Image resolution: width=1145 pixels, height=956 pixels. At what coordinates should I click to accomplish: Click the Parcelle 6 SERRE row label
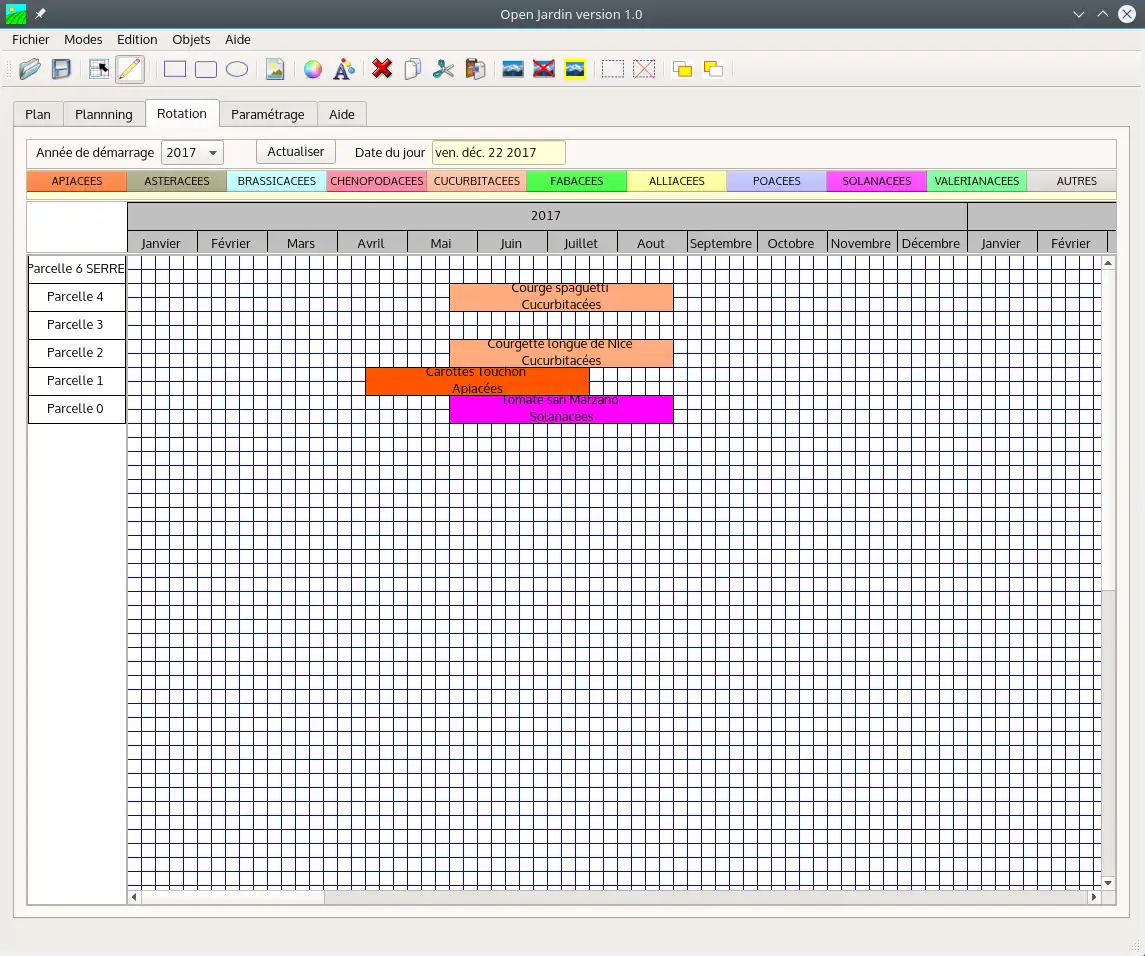(77, 269)
